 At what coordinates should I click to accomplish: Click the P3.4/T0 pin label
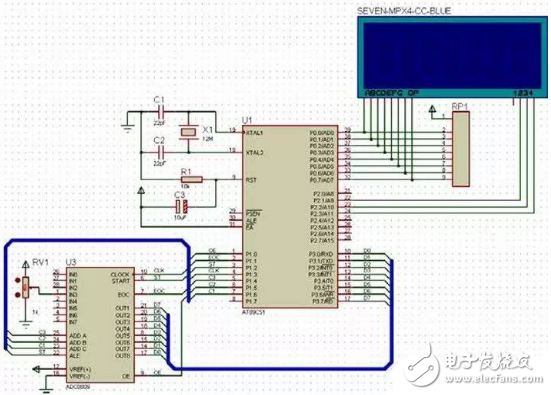point(323,281)
